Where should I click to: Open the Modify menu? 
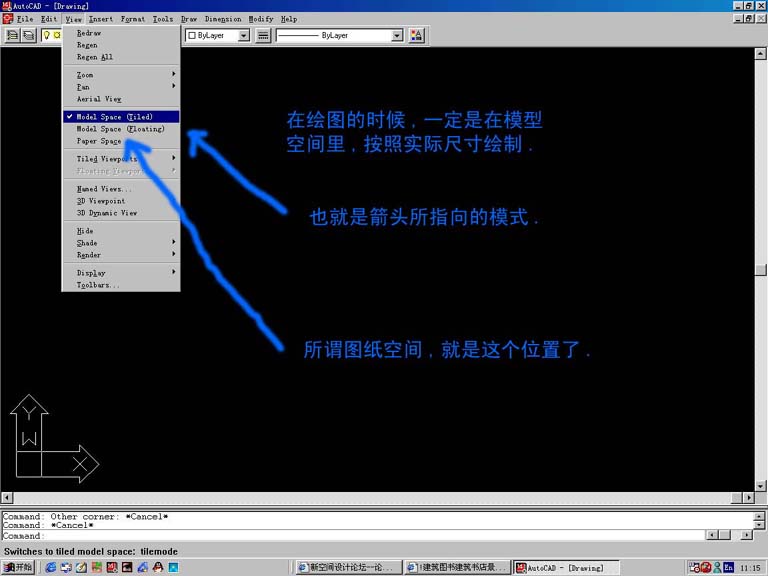(x=261, y=19)
